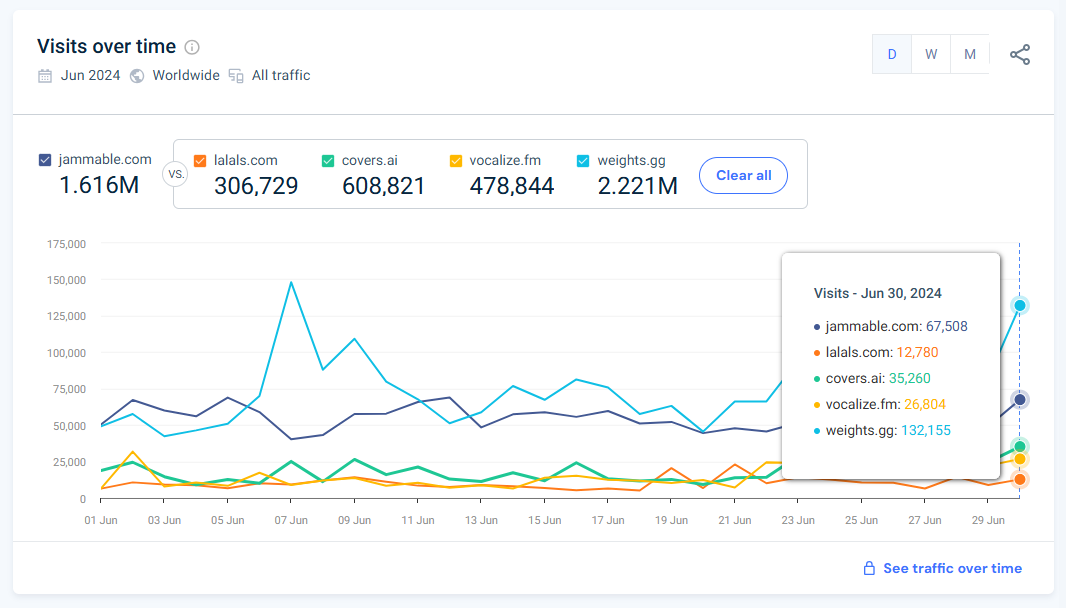Click the weights.gg: 132,155 tooltip row

(x=882, y=430)
